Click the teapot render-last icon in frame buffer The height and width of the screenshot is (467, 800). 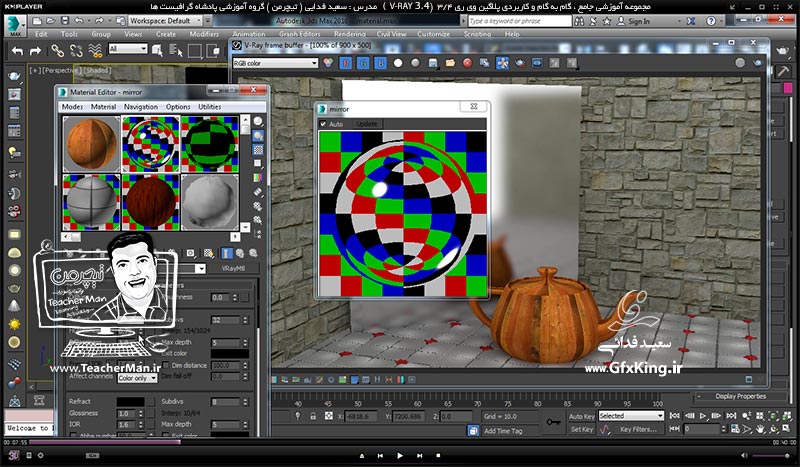pyautogui.click(x=758, y=63)
